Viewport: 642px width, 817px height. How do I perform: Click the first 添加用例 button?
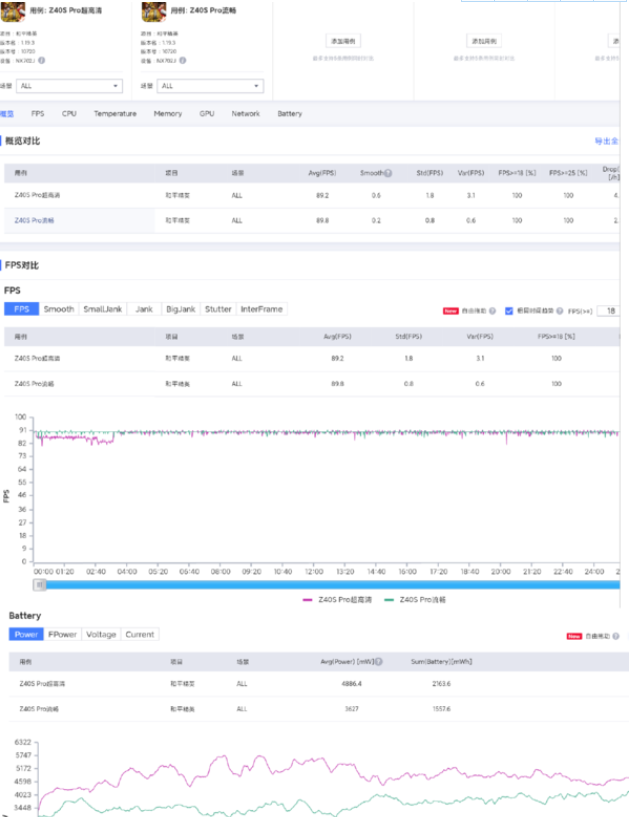[x=343, y=41]
